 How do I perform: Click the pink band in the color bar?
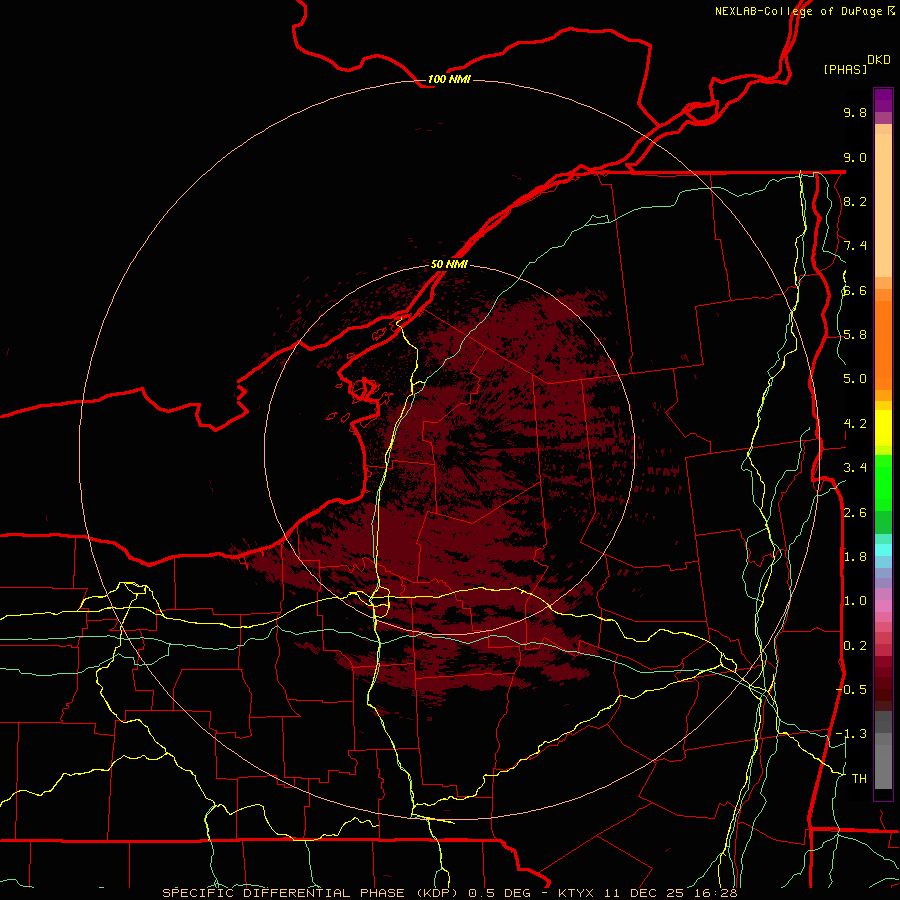(883, 606)
